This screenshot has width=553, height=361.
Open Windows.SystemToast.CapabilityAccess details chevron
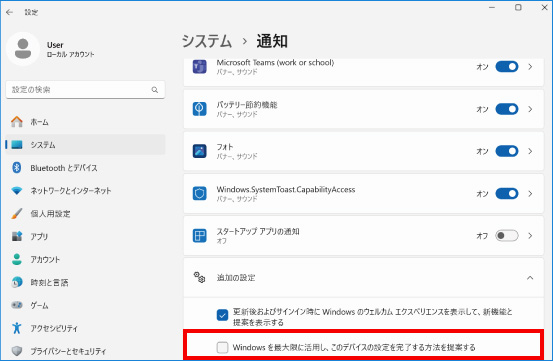pyautogui.click(x=530, y=194)
